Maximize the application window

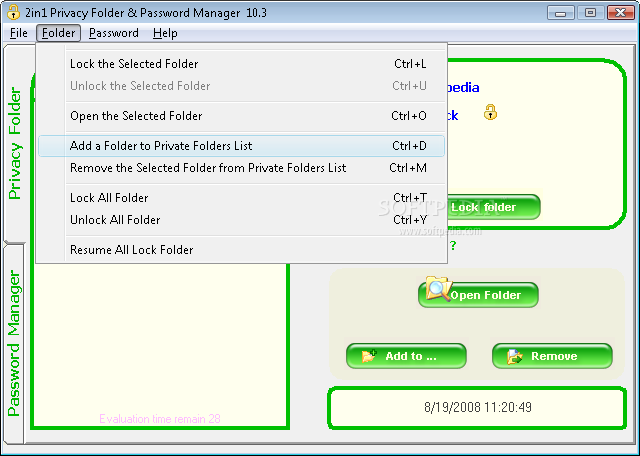[590, 13]
